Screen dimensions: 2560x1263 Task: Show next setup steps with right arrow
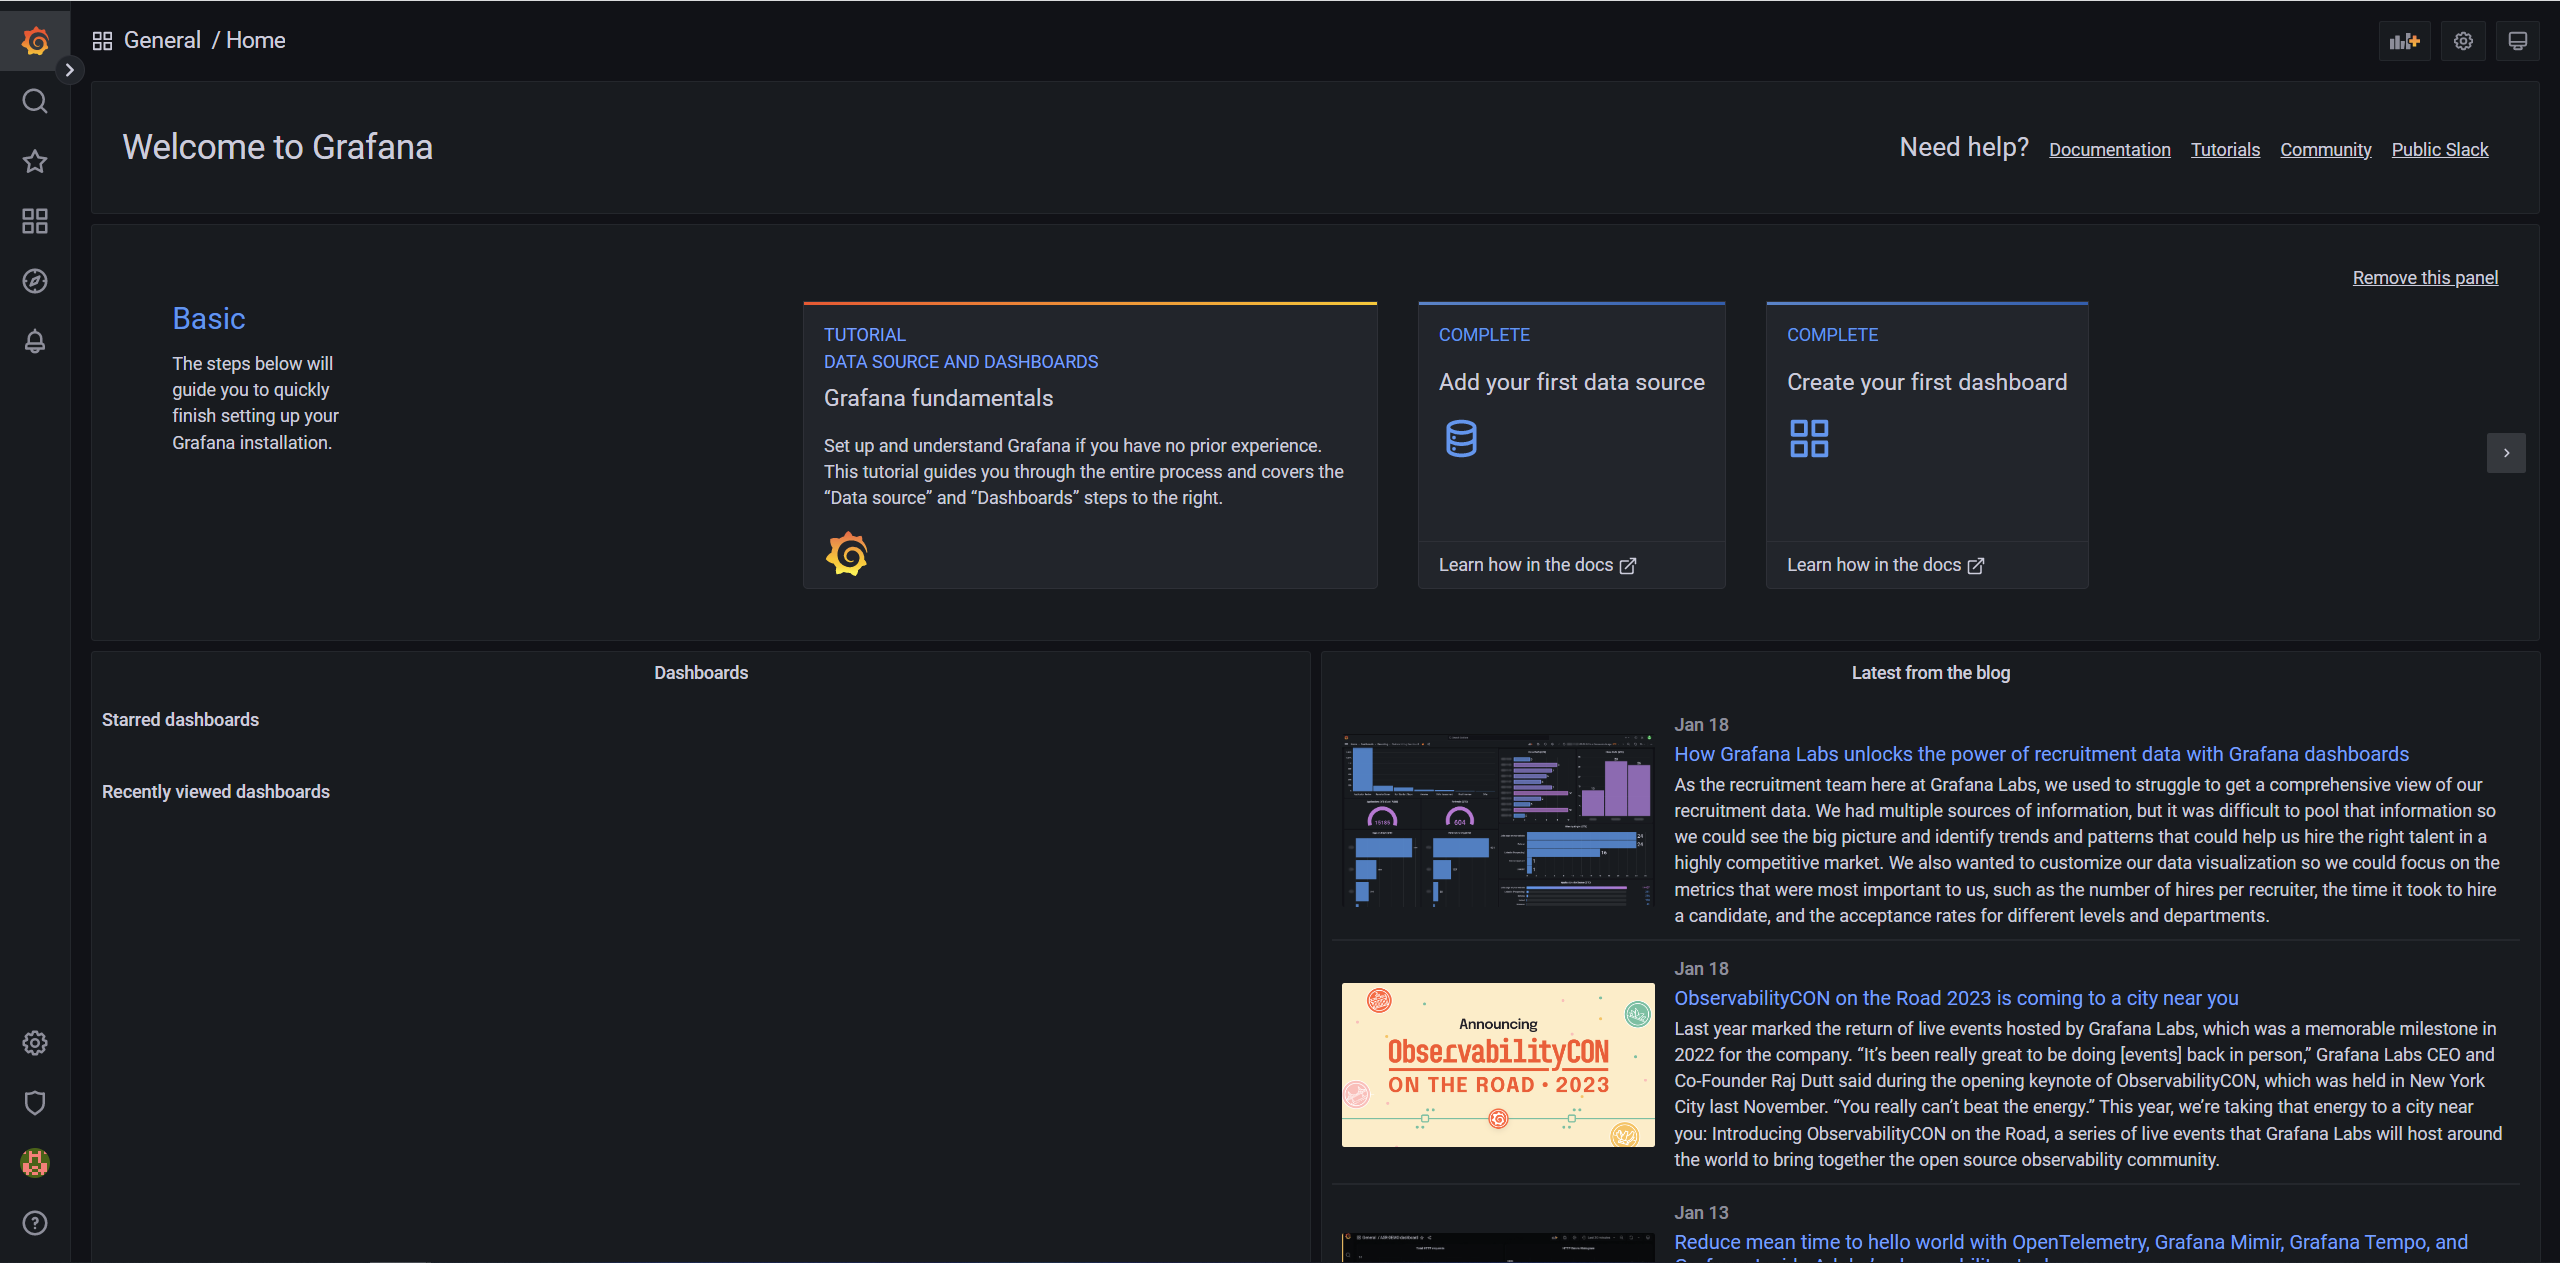coord(2506,453)
